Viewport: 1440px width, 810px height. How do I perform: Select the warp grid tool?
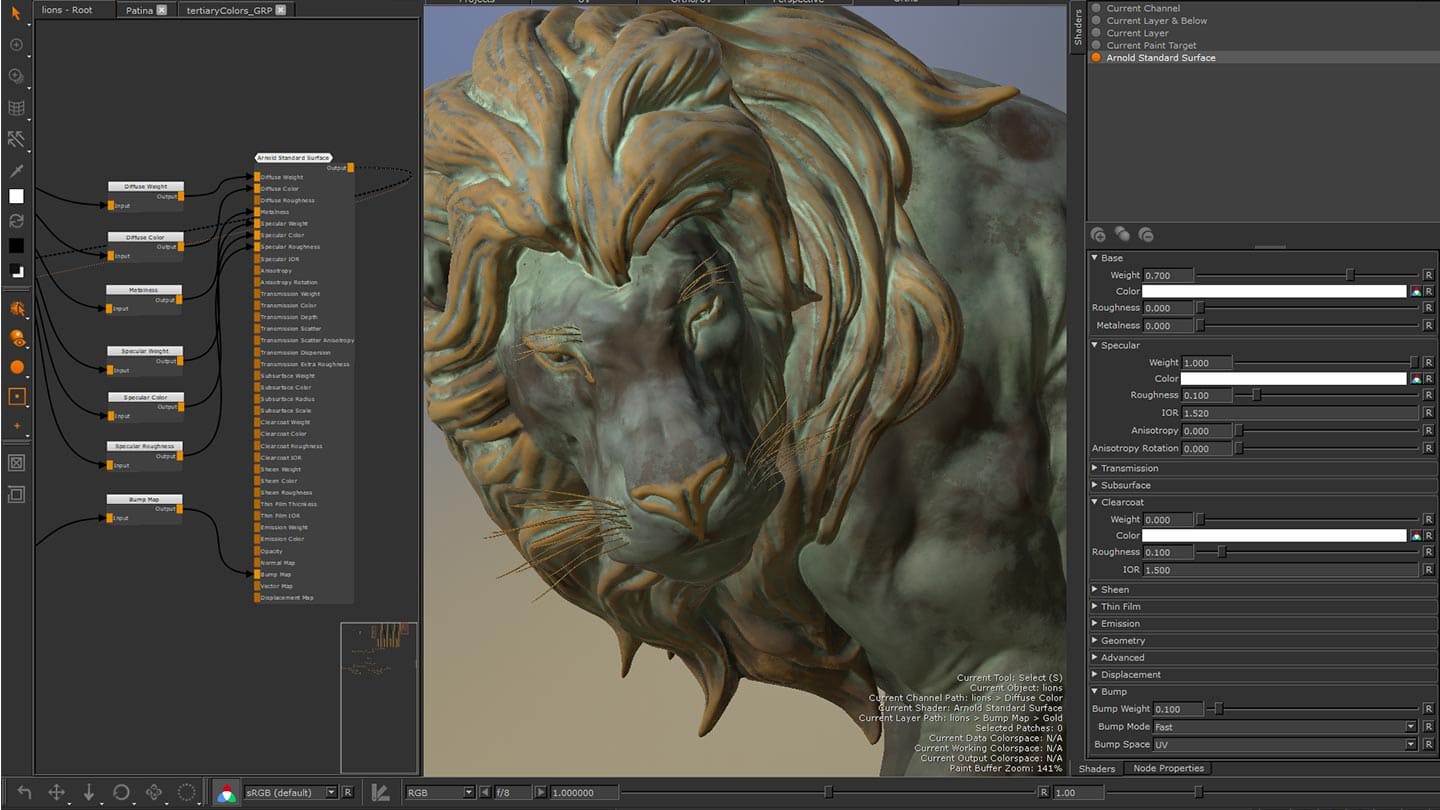(15, 108)
